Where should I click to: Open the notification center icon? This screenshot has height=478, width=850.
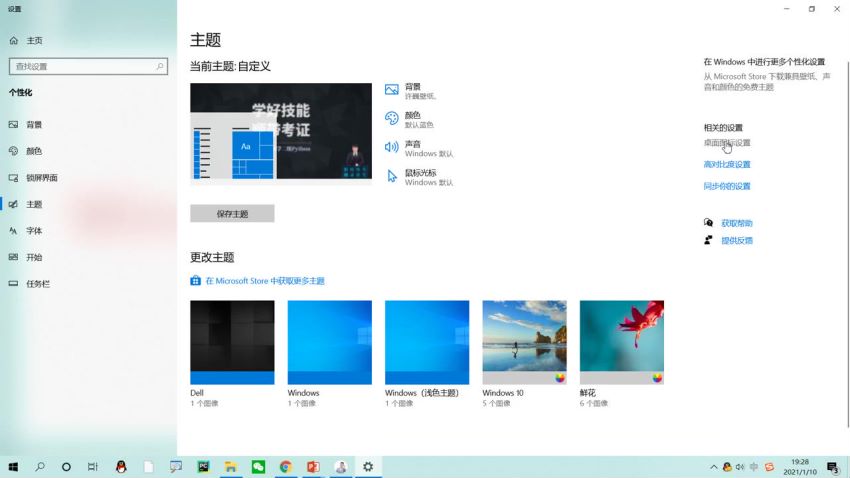833,467
